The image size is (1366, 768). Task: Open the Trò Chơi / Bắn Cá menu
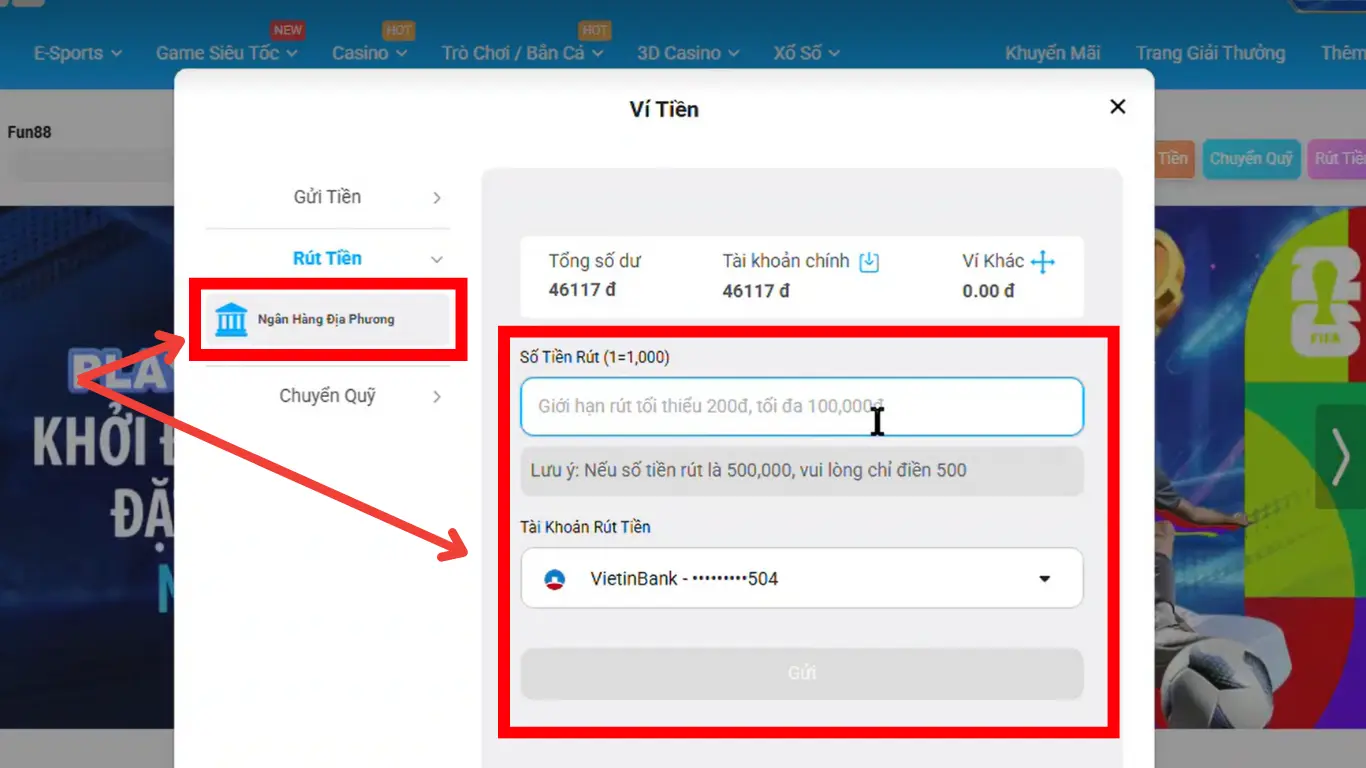pyautogui.click(x=522, y=53)
